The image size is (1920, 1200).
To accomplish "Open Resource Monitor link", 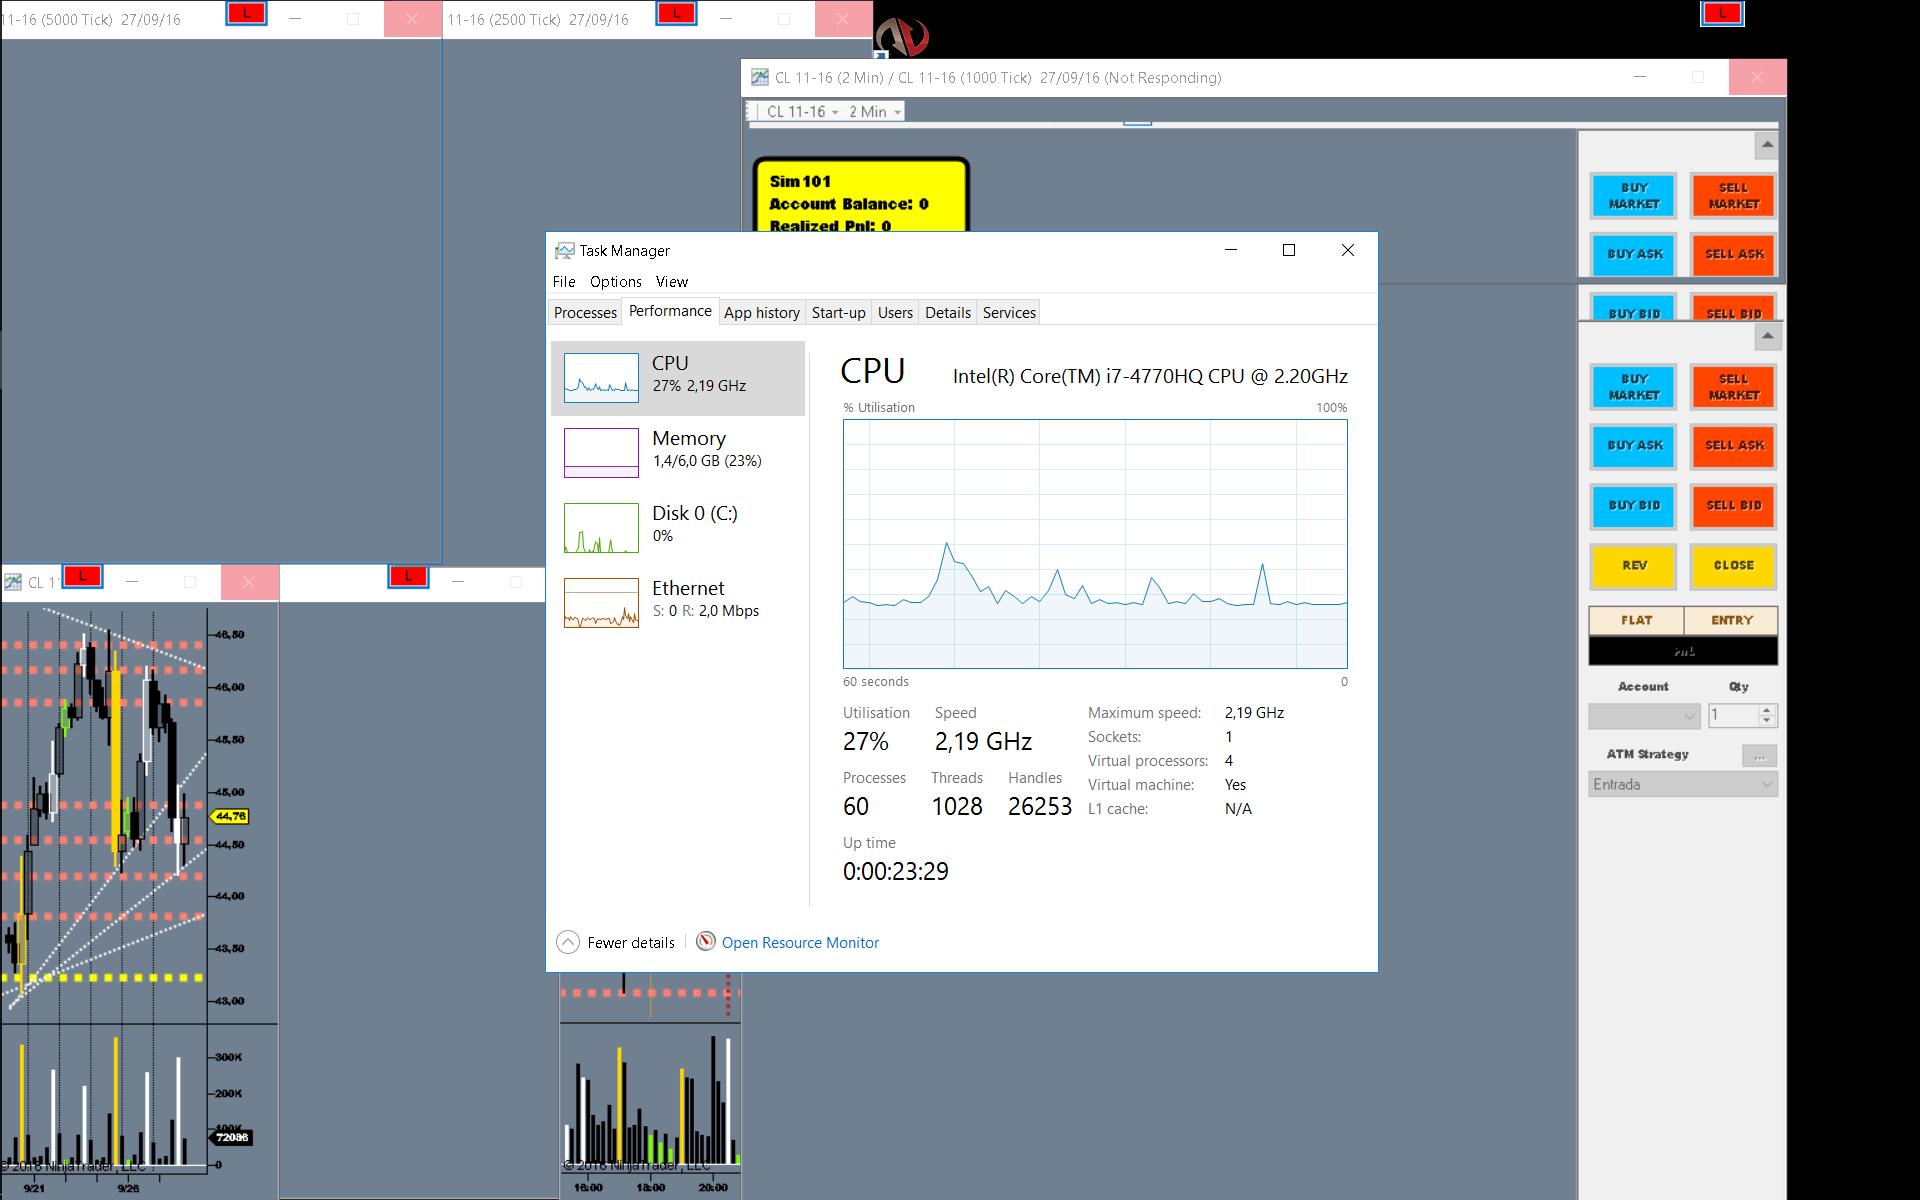I will (x=800, y=943).
